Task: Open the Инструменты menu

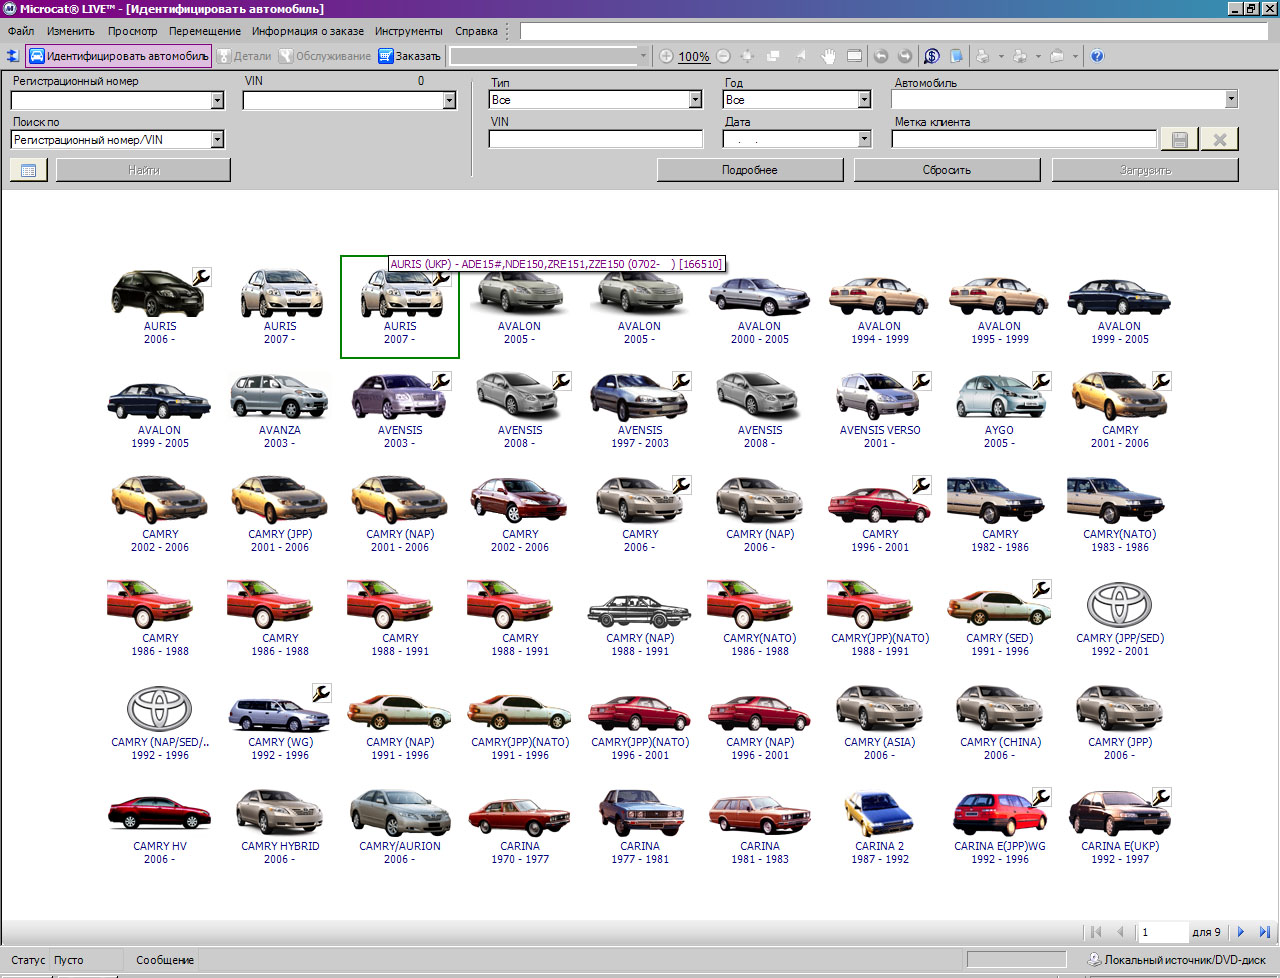Action: [408, 31]
